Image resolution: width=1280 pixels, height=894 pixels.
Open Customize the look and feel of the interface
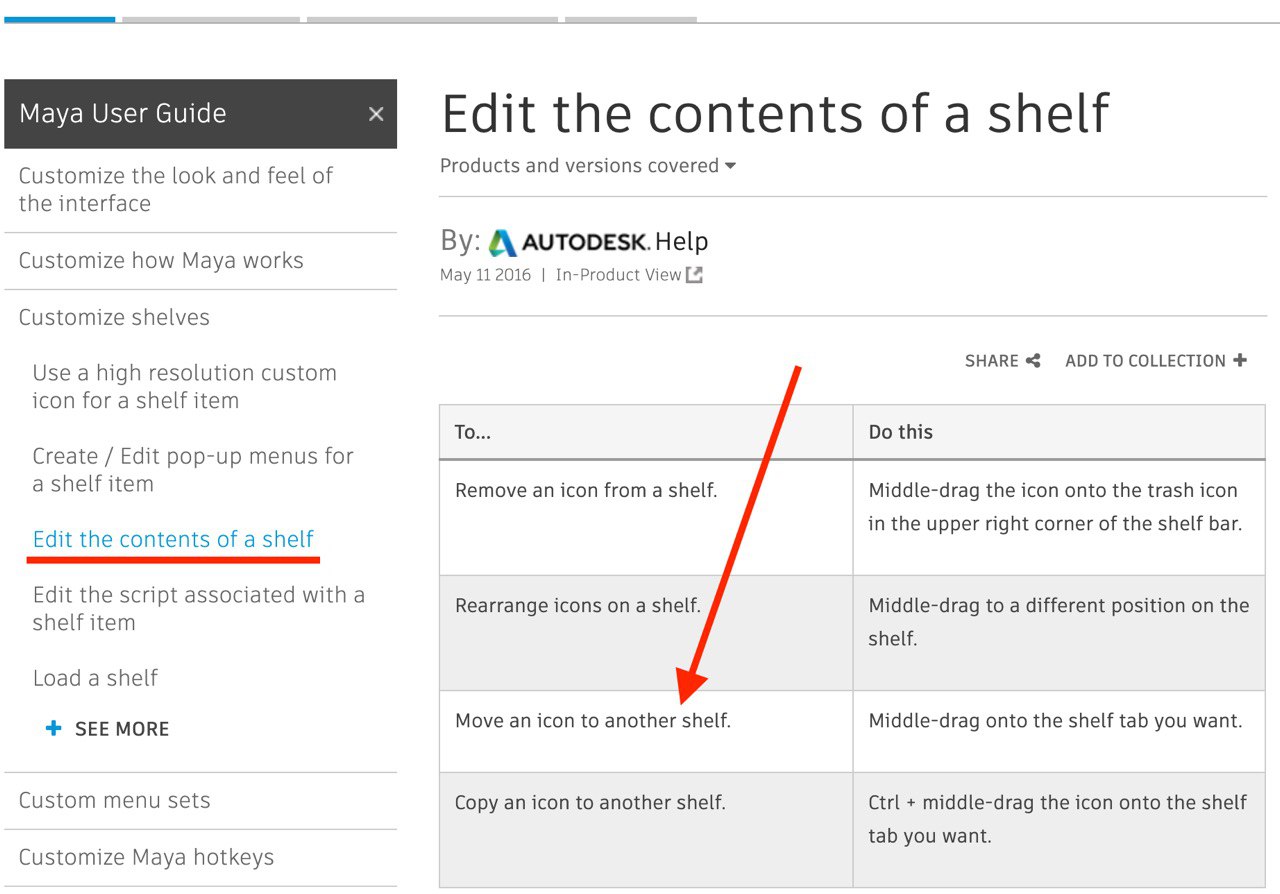(176, 189)
